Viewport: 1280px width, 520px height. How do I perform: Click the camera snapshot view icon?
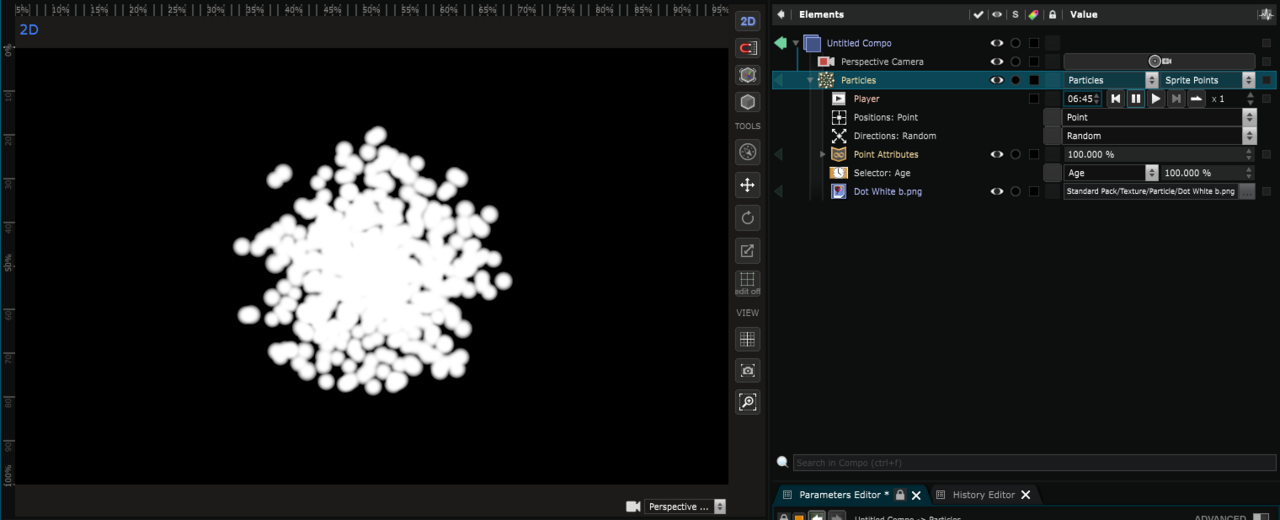click(x=747, y=370)
